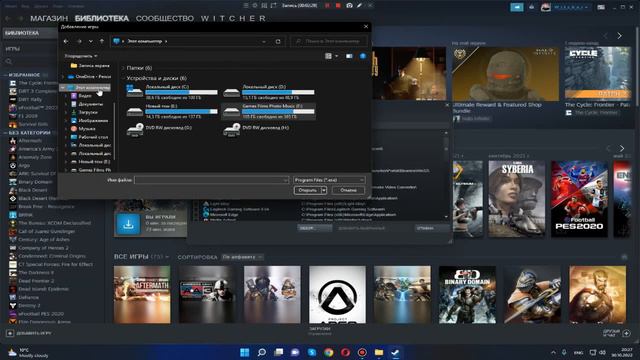This screenshot has width=640, height=360.
Task: Open Документы in the navigation tree
Action: (x=87, y=104)
